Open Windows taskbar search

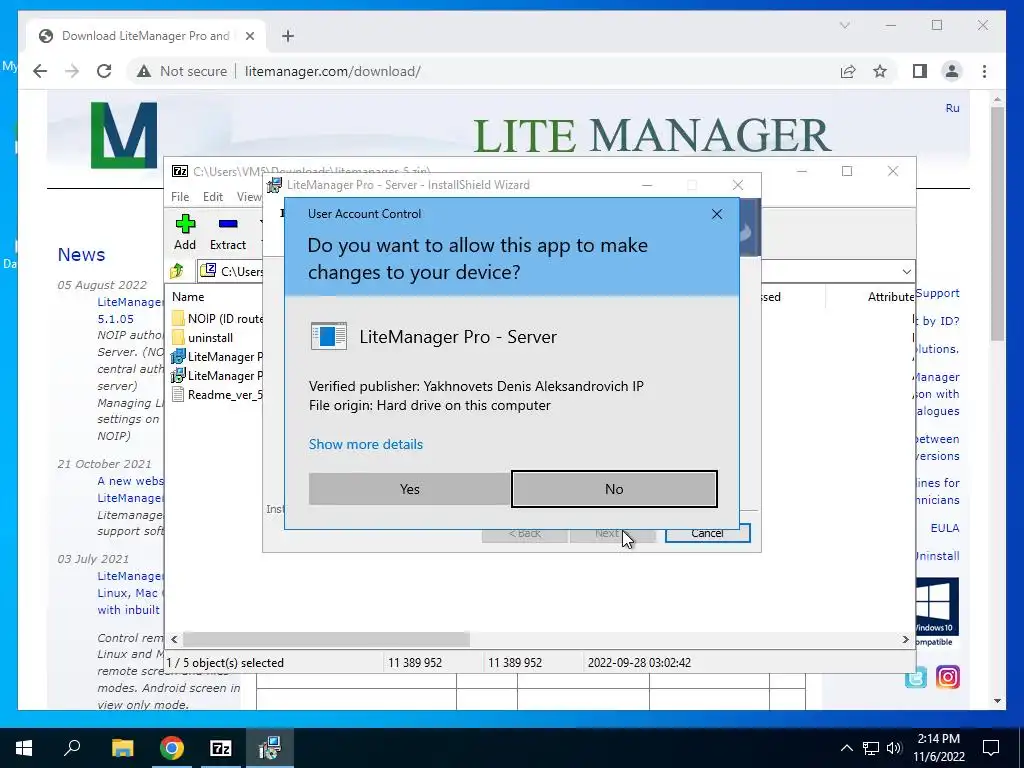pos(72,748)
